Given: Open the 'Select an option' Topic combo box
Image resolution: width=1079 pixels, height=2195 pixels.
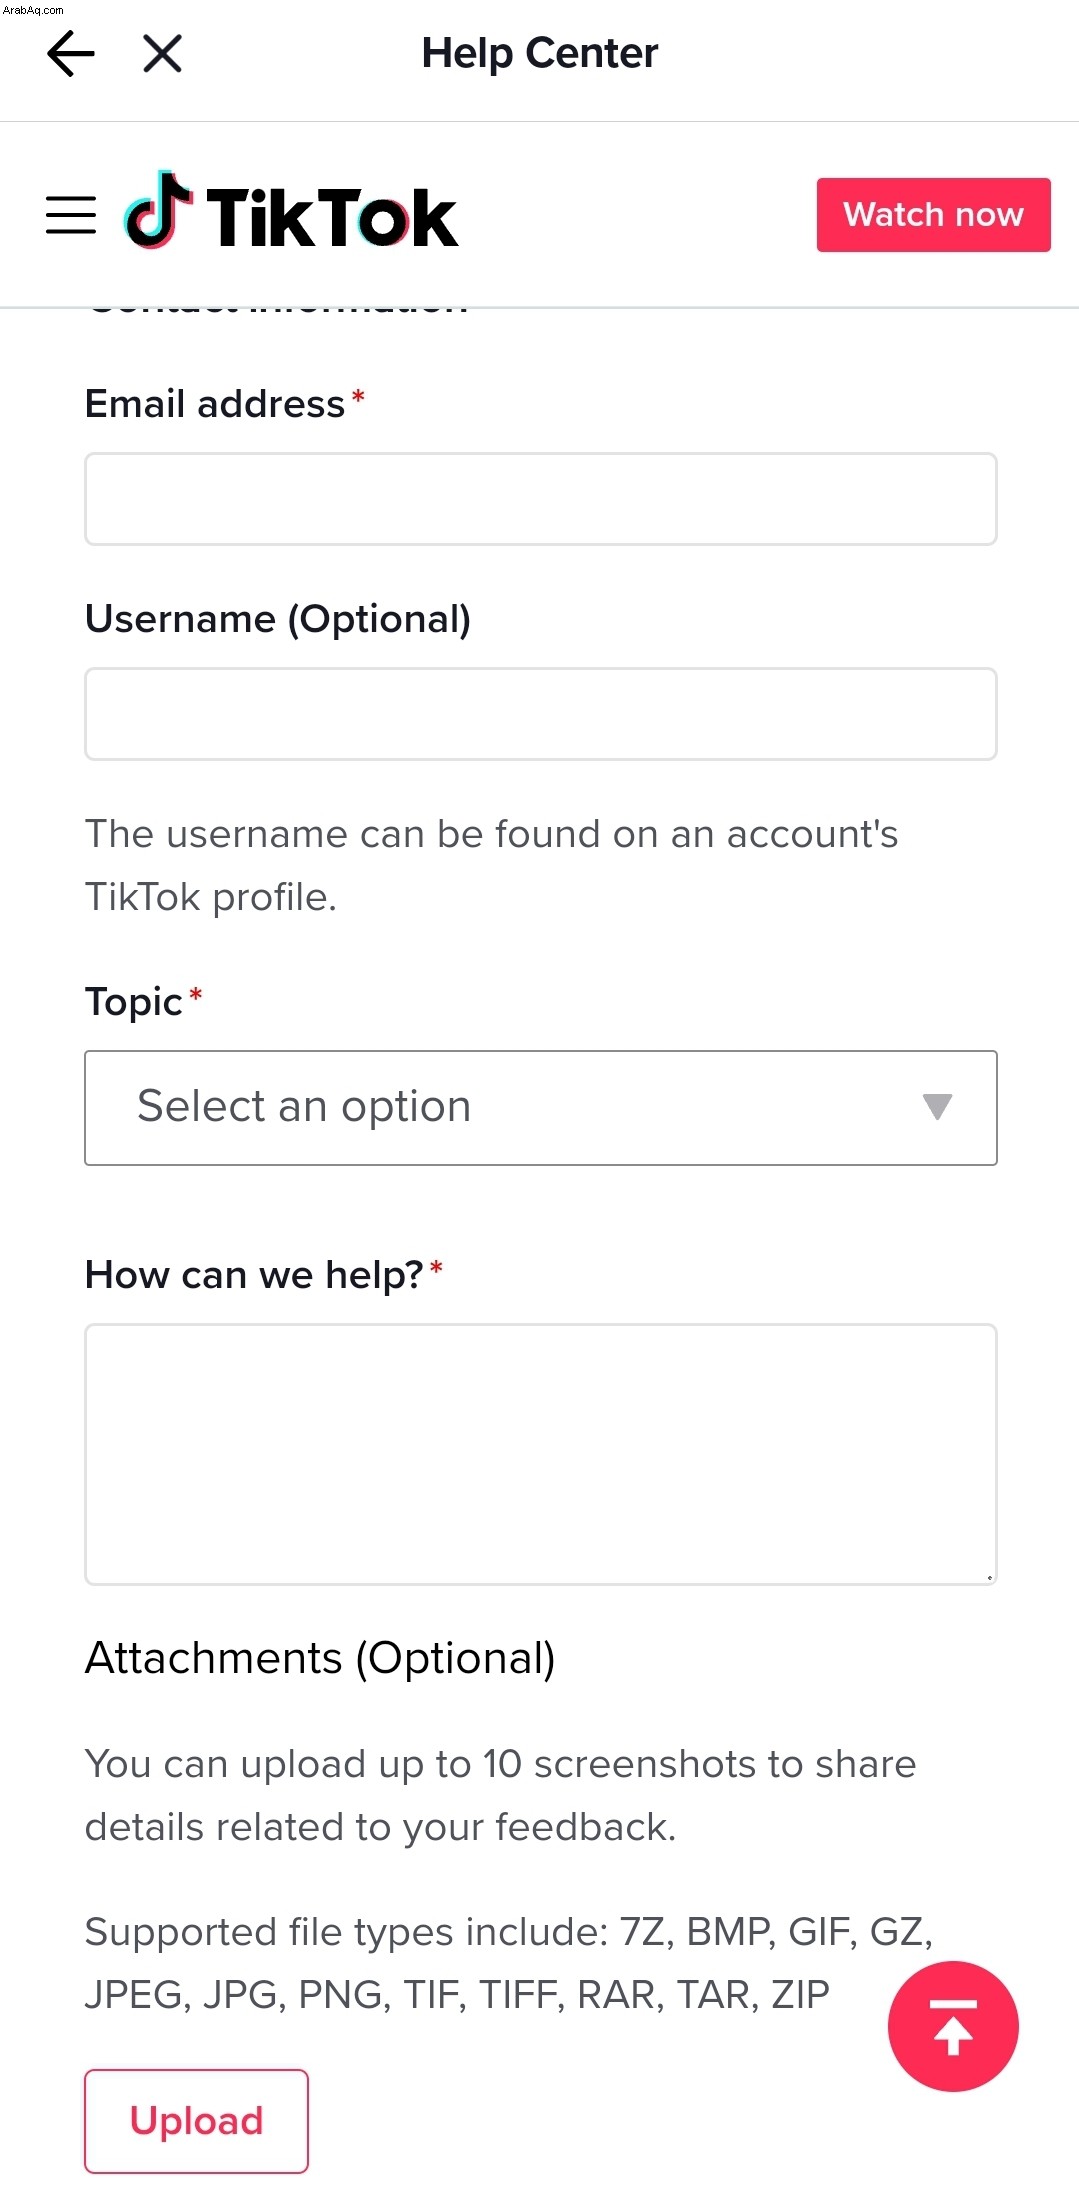Looking at the screenshot, I should [x=541, y=1107].
